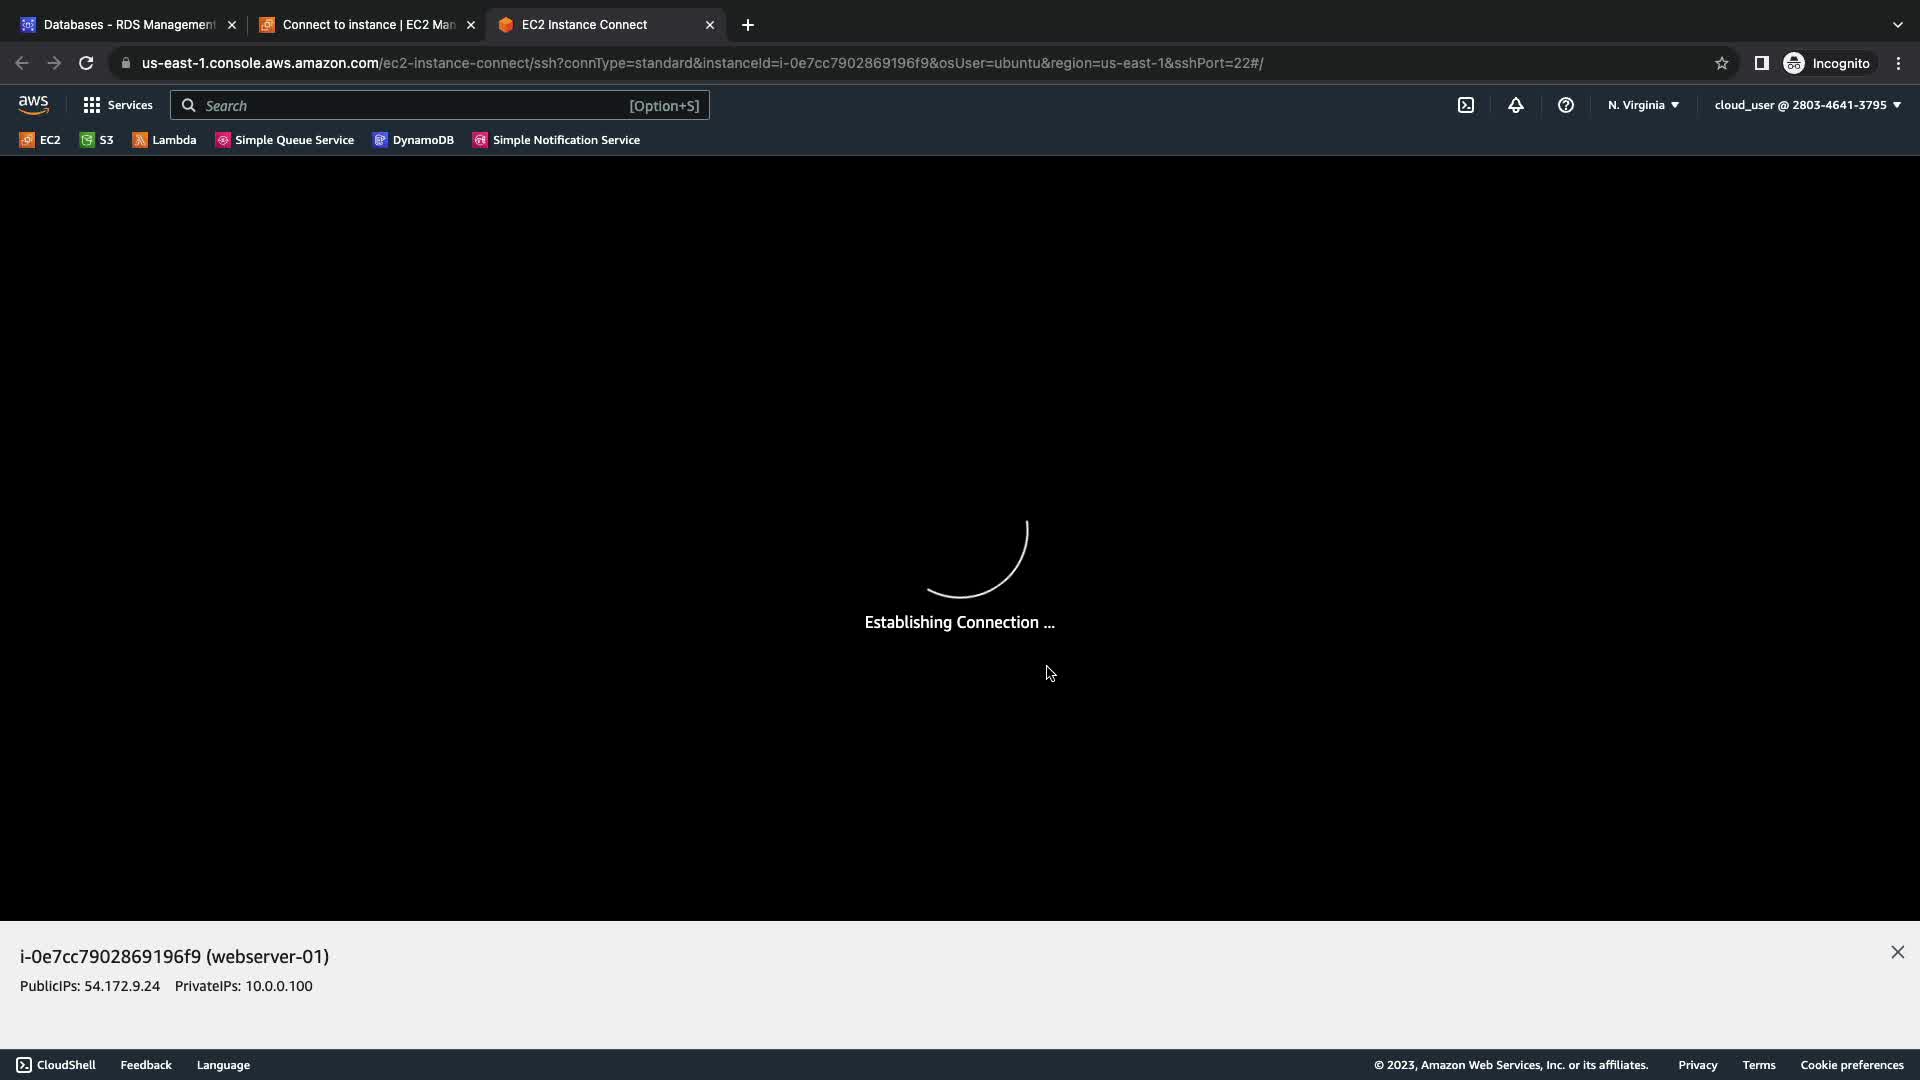Open the AWS help question mark icon
The width and height of the screenshot is (1920, 1080).
pos(1566,105)
